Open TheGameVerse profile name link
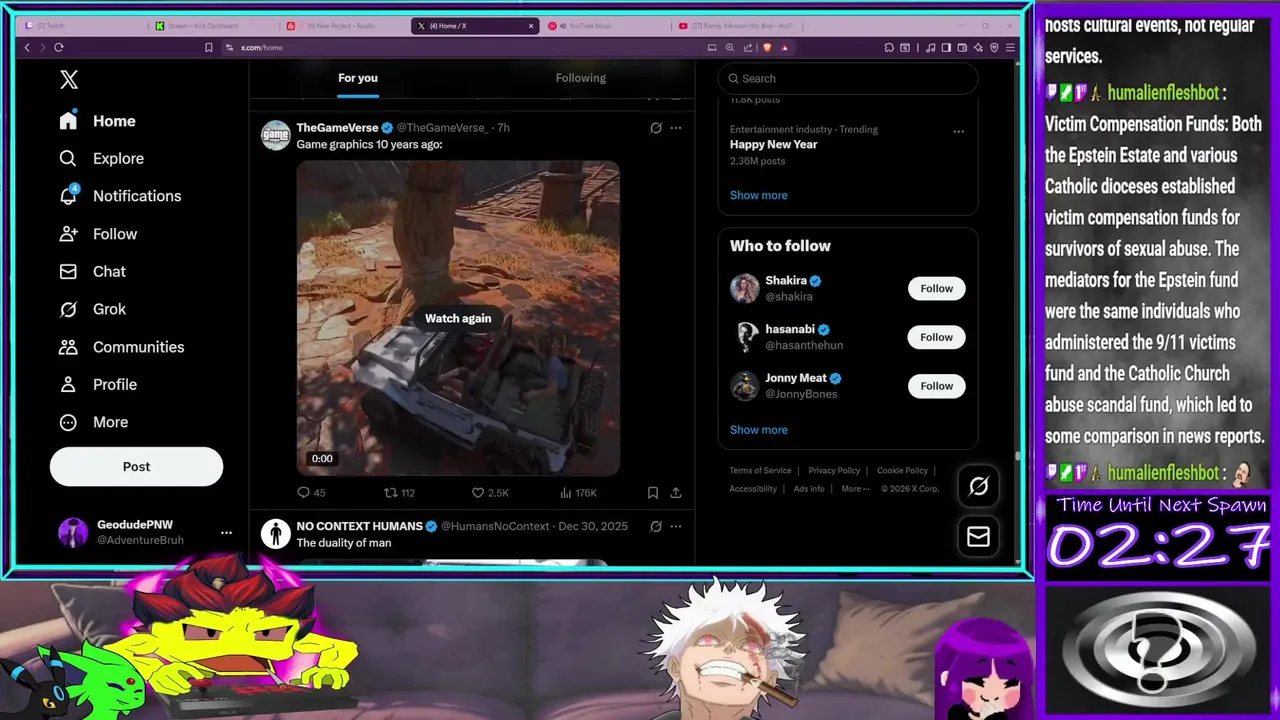 [x=337, y=128]
